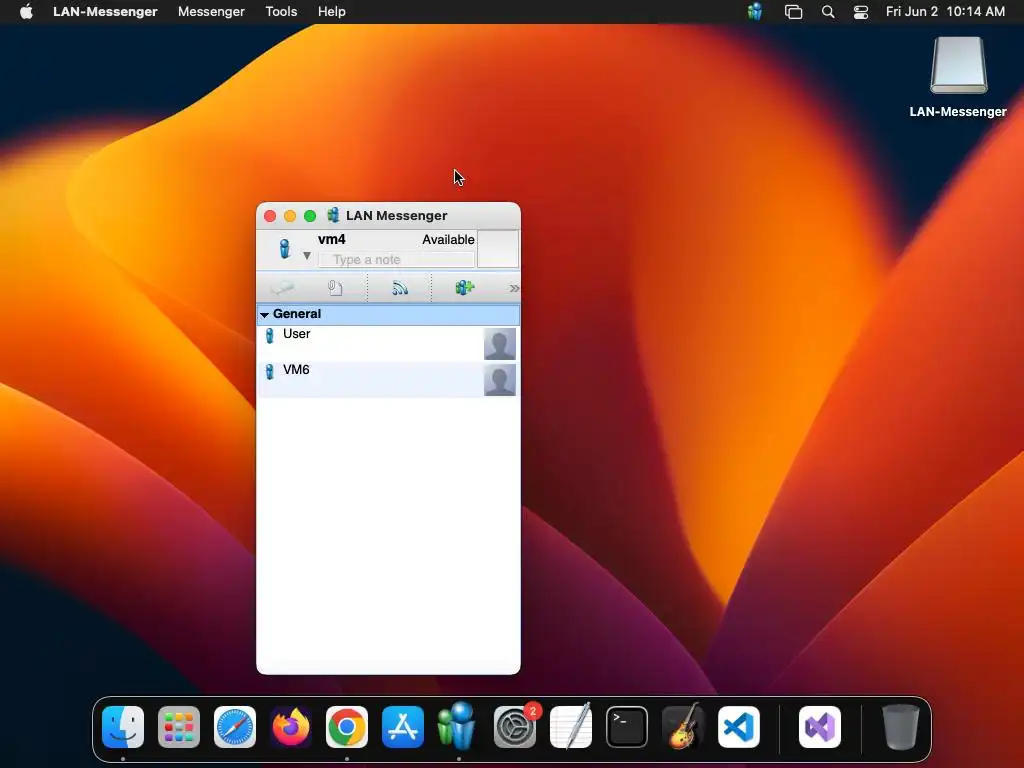Open App Store from the dock

[403, 727]
